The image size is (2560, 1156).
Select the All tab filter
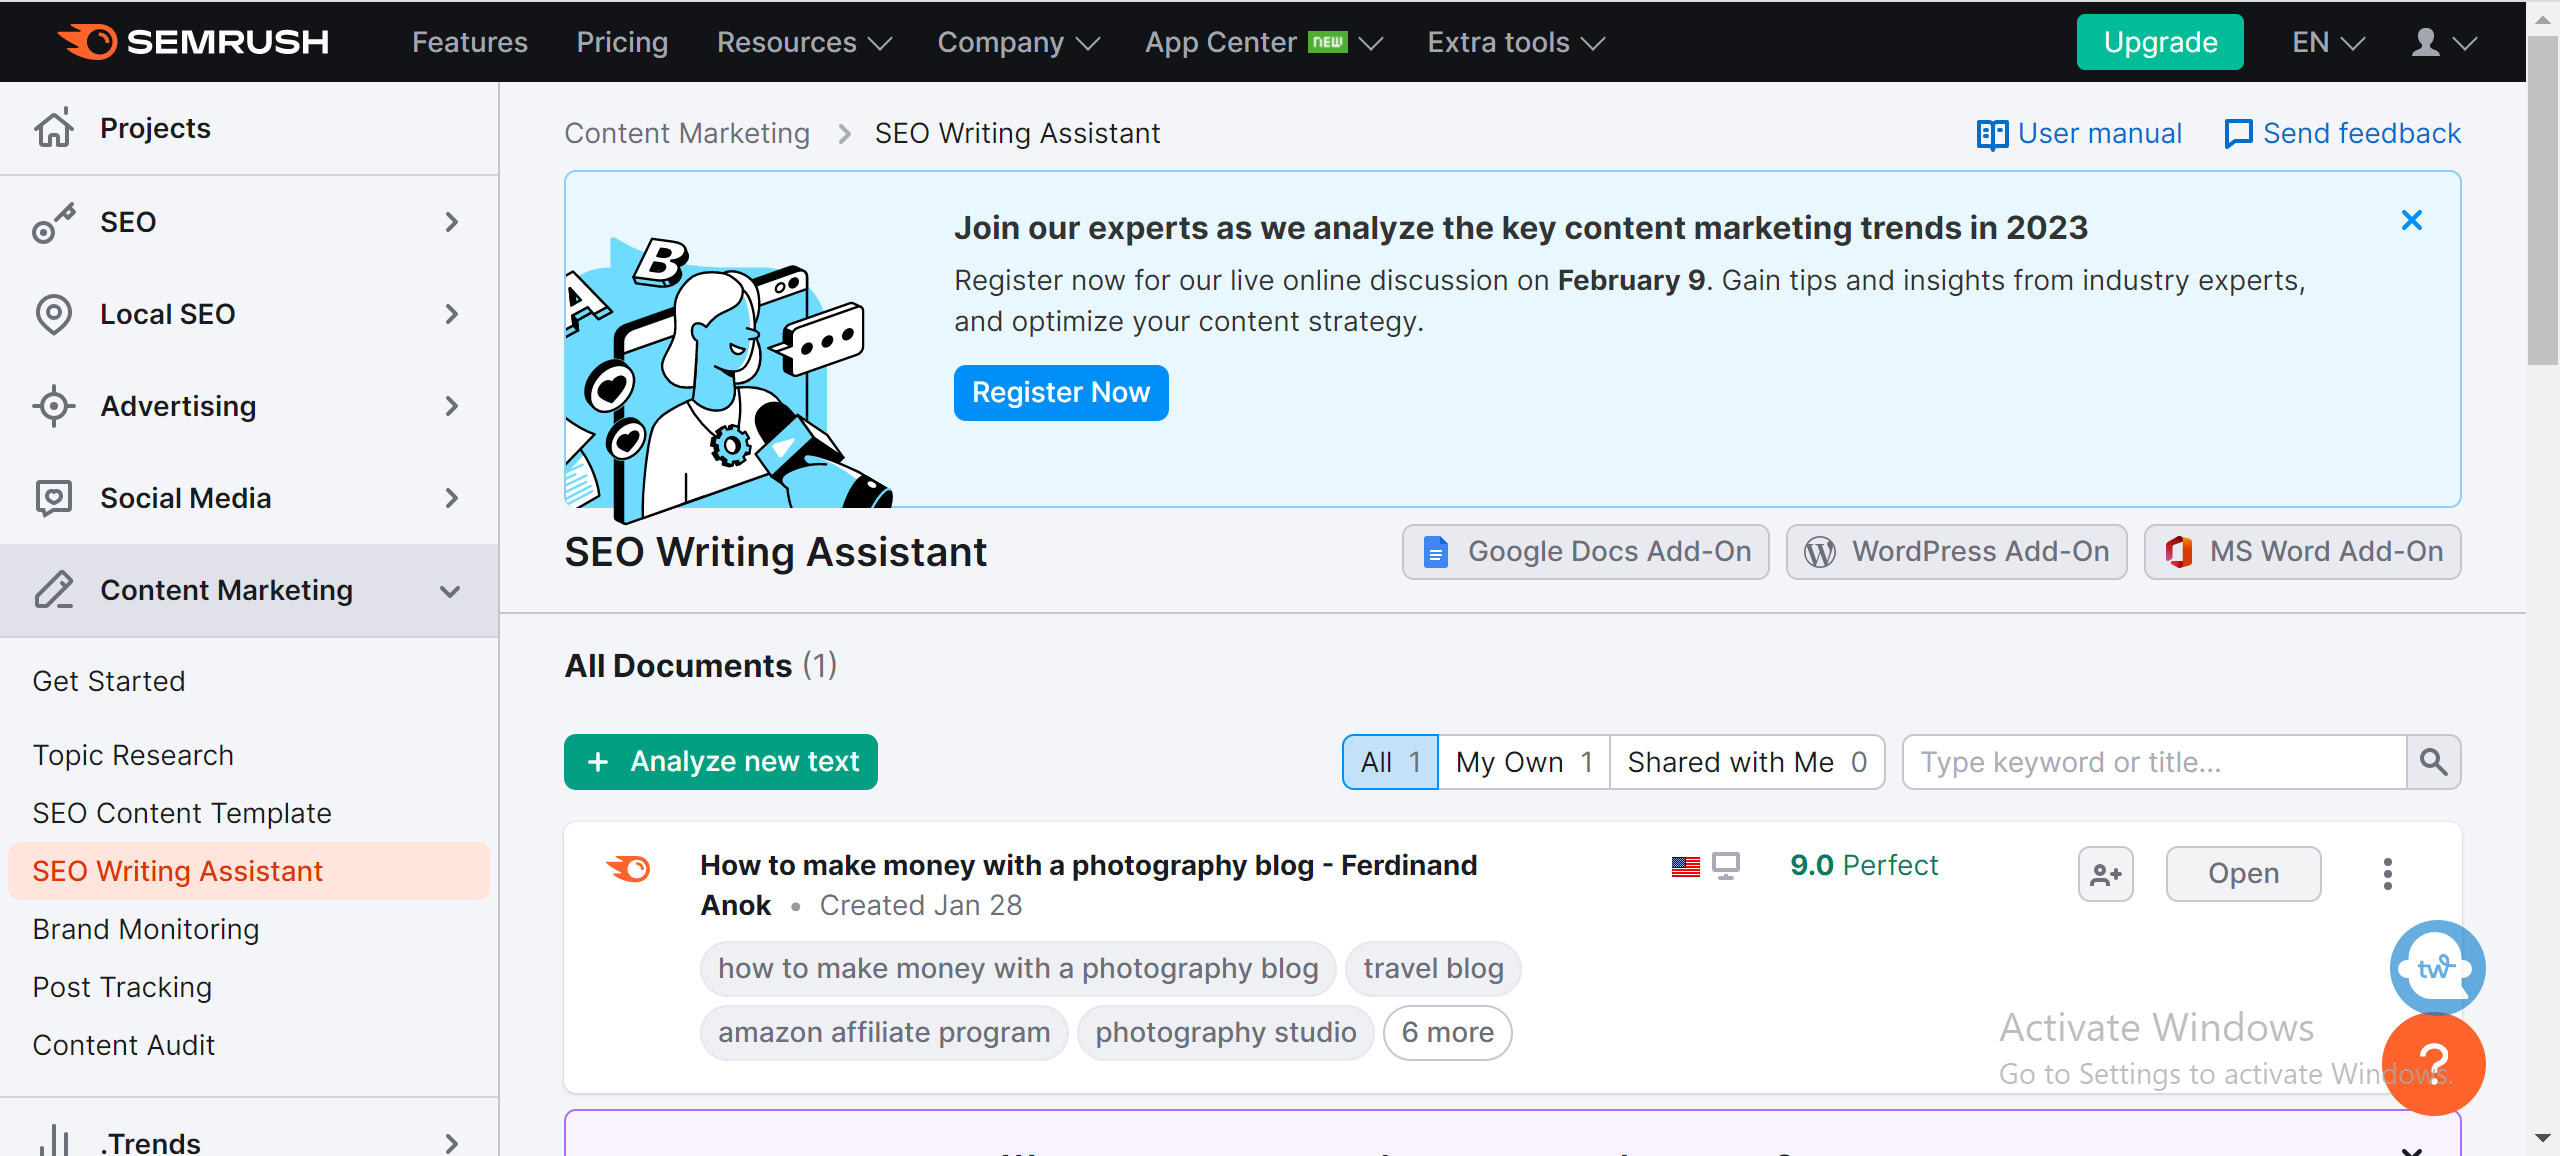(1389, 761)
